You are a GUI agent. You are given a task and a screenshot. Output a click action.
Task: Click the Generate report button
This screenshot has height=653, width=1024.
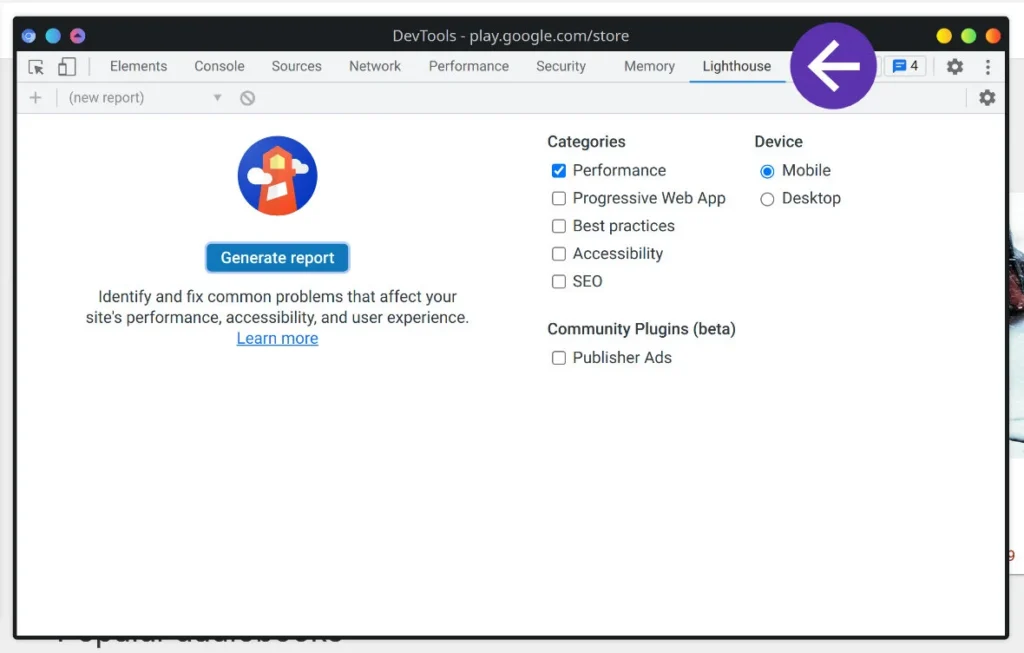tap(278, 258)
